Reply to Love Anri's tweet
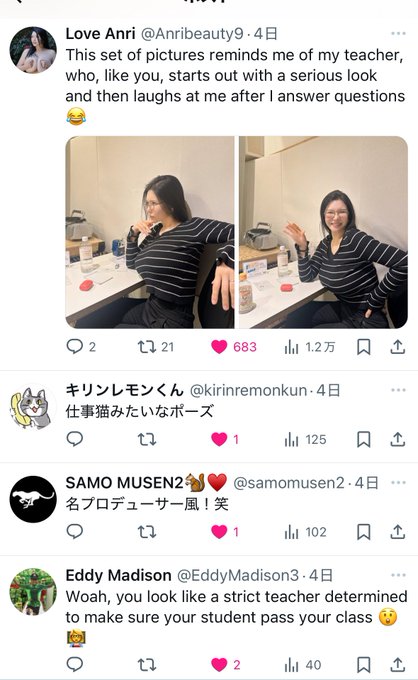The height and width of the screenshot is (680, 418). click(75, 346)
